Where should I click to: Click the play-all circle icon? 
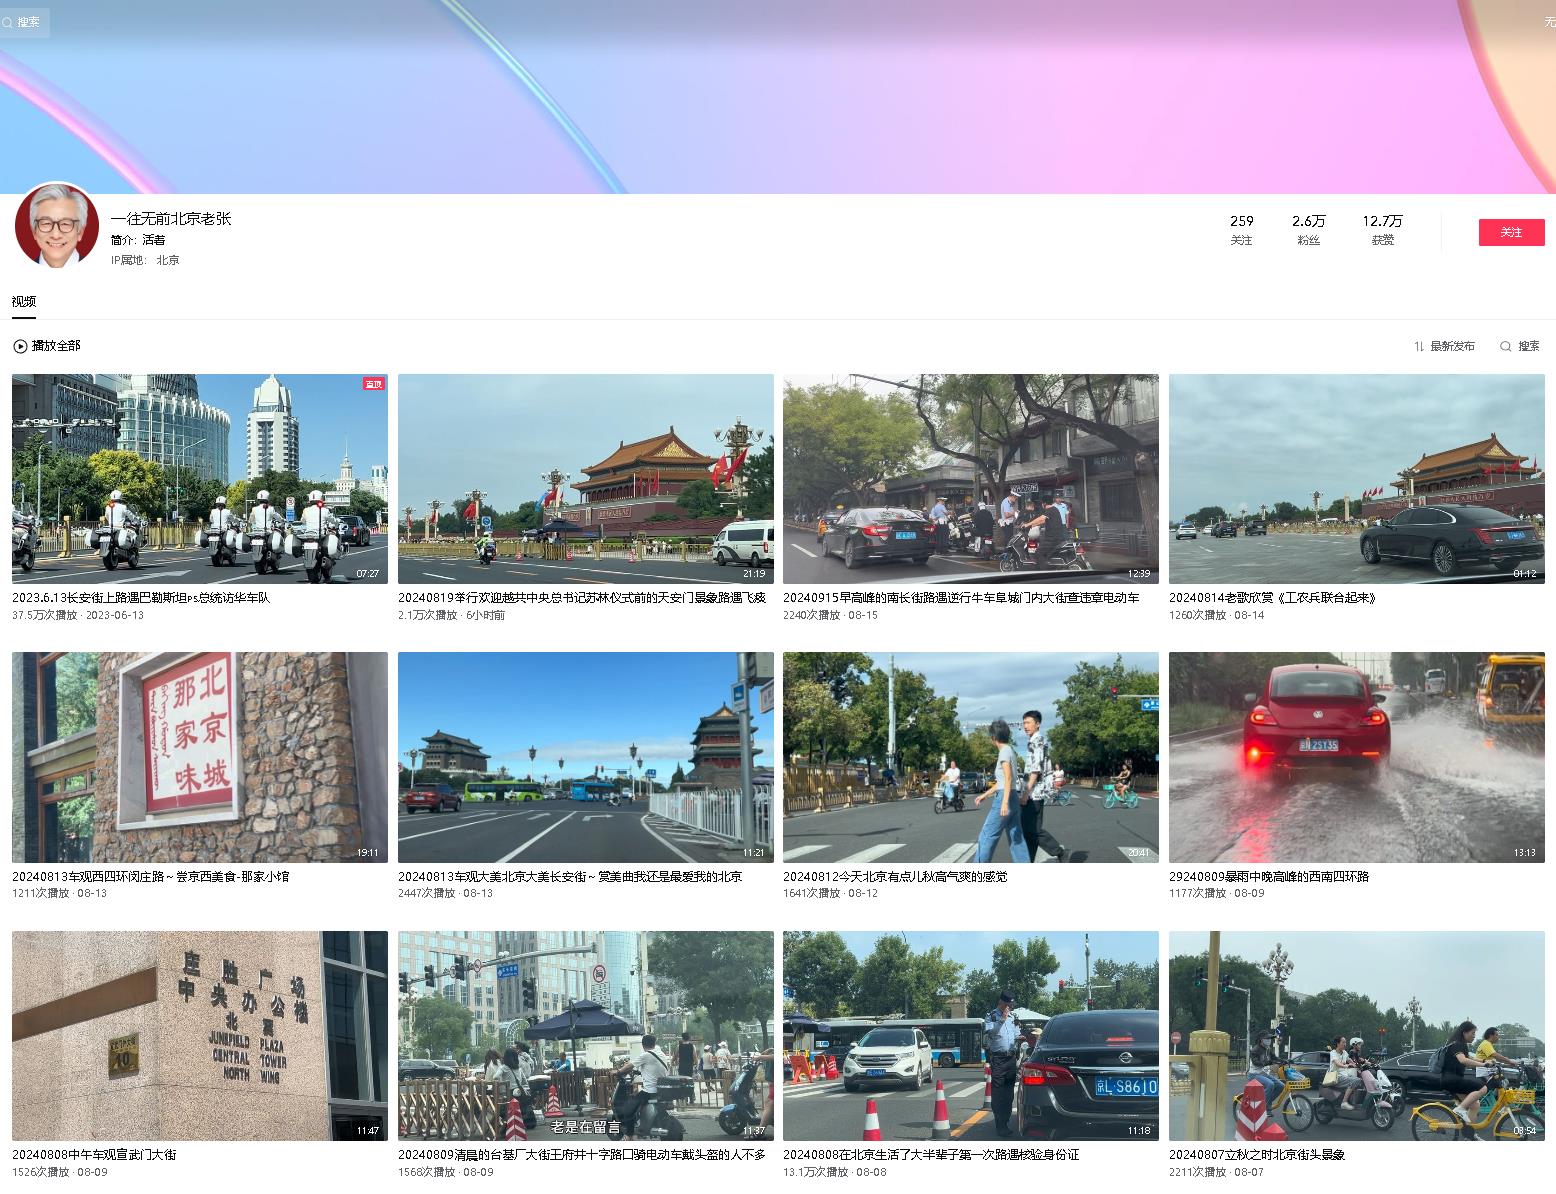pos(20,346)
